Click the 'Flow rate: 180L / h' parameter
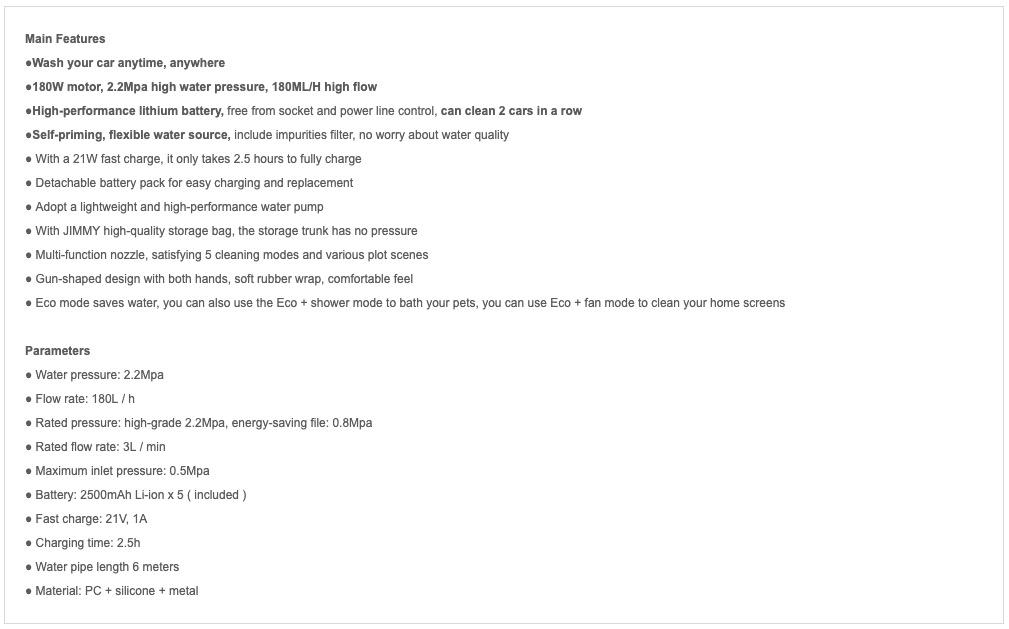This screenshot has width=1009, height=629. tap(85, 399)
